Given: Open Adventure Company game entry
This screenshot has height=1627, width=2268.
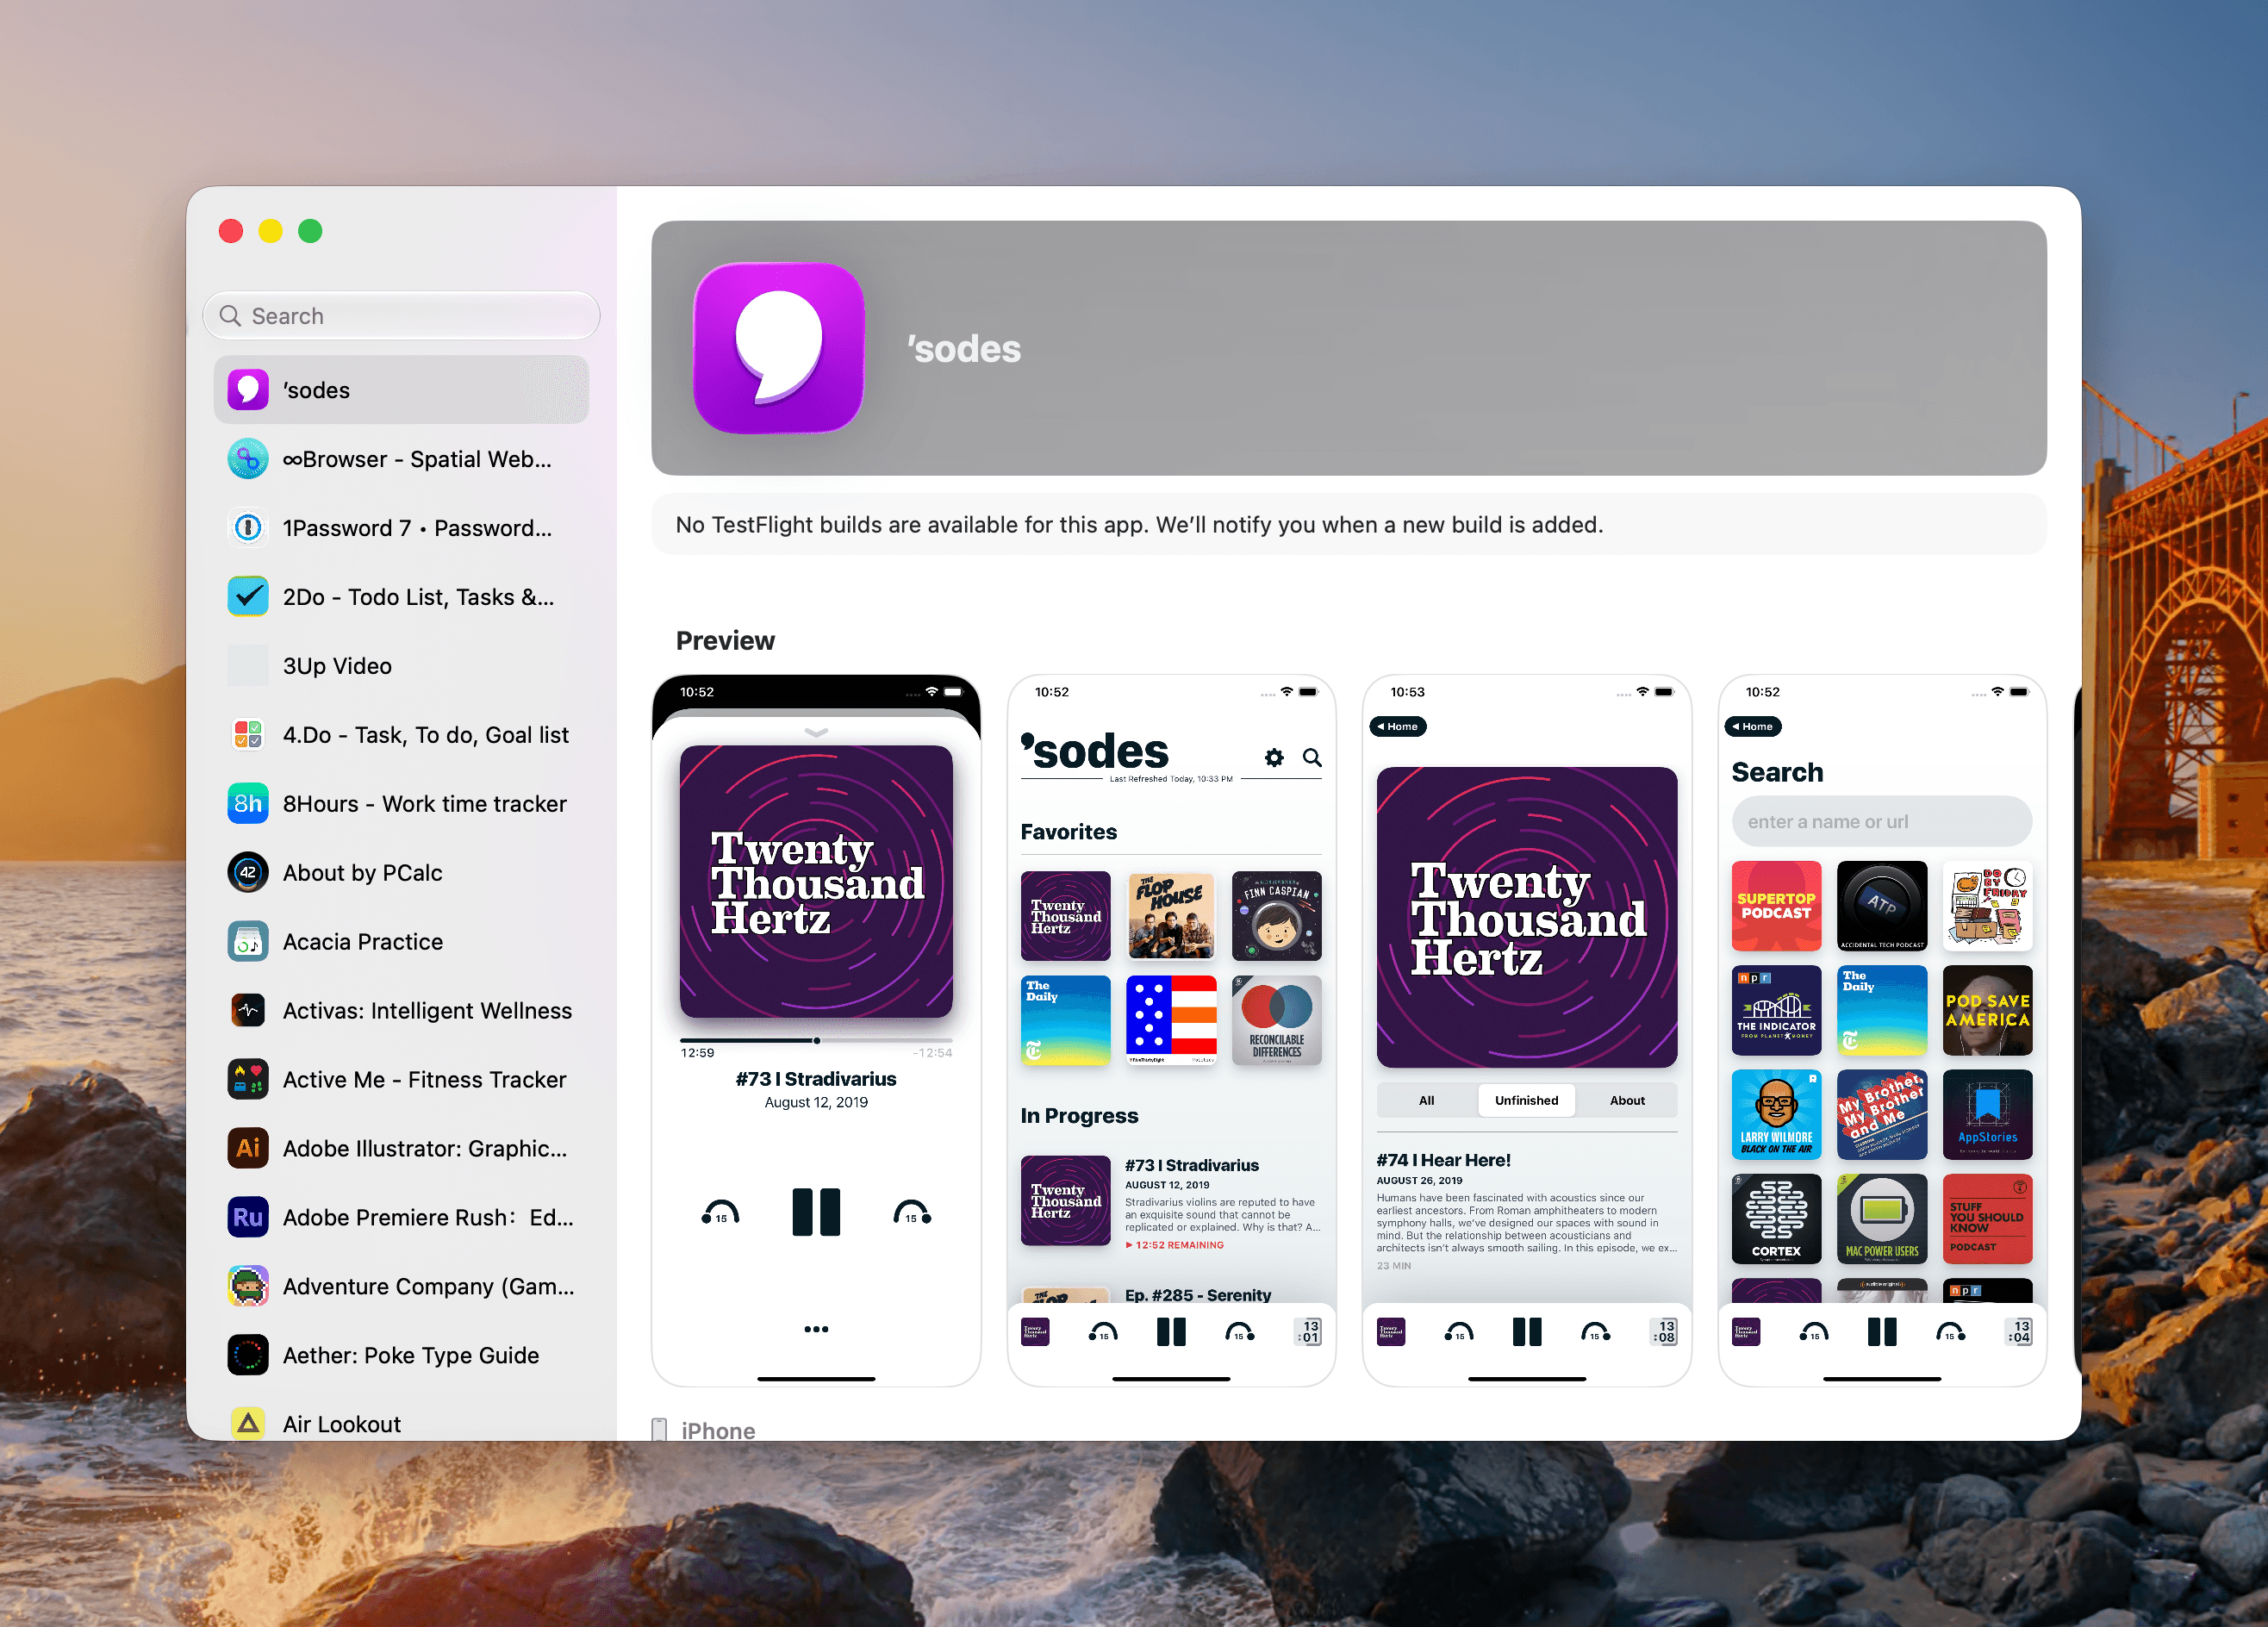Looking at the screenshot, I should (401, 1287).
